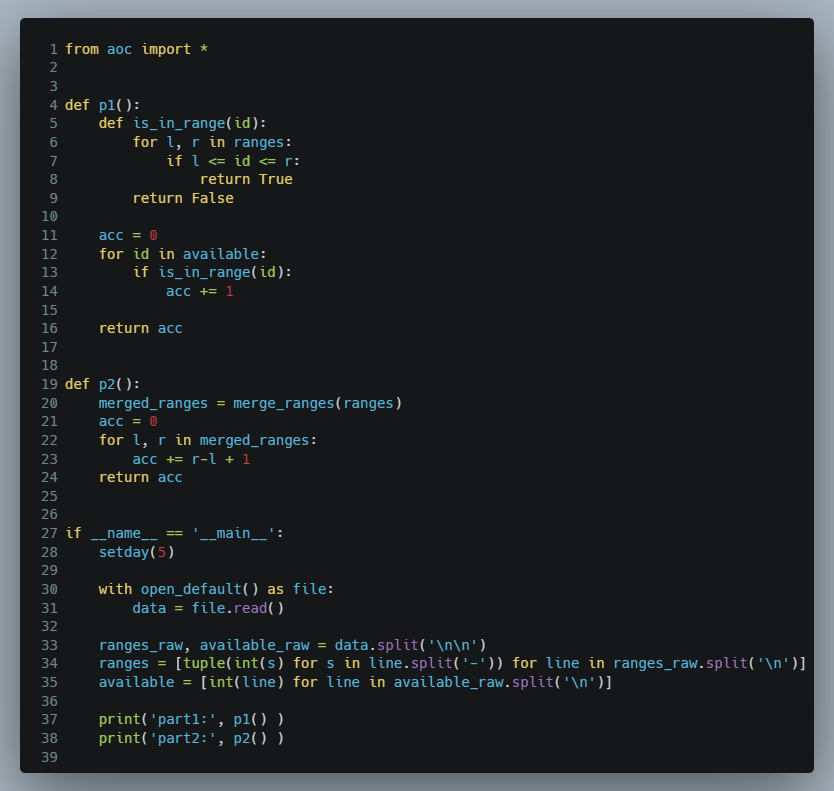Click the 'setday(5)' call
This screenshot has width=834, height=791.
pos(136,552)
